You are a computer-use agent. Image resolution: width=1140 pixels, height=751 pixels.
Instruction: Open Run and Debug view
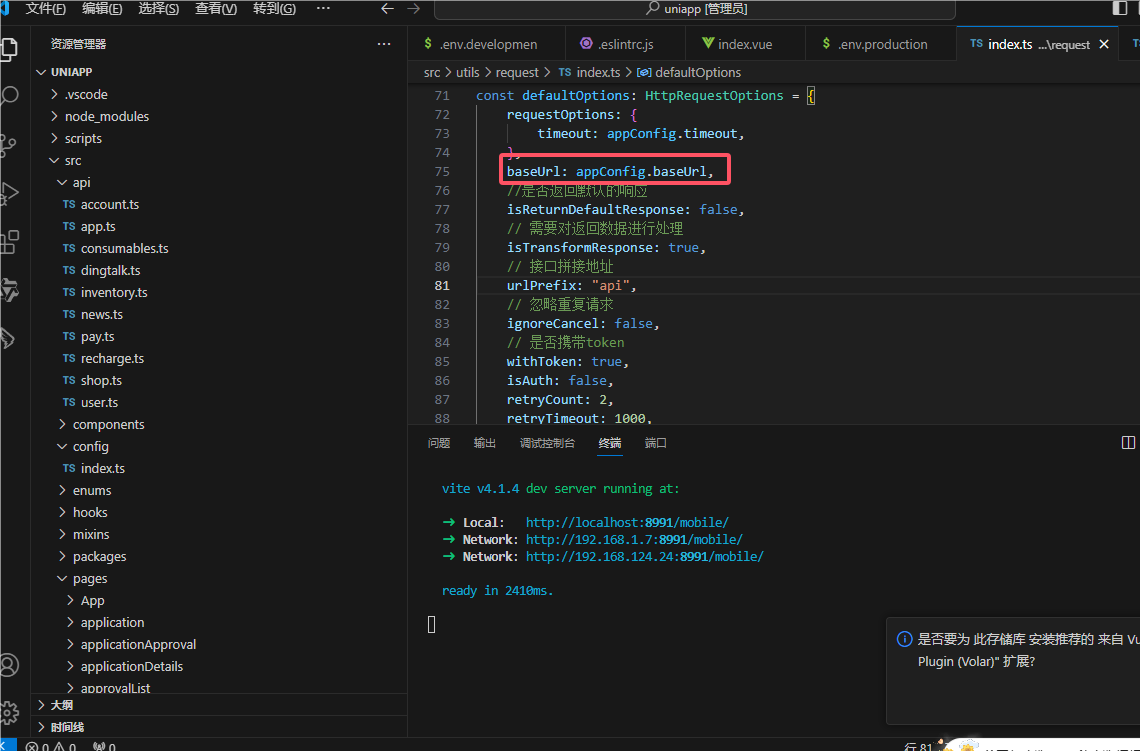[9, 193]
